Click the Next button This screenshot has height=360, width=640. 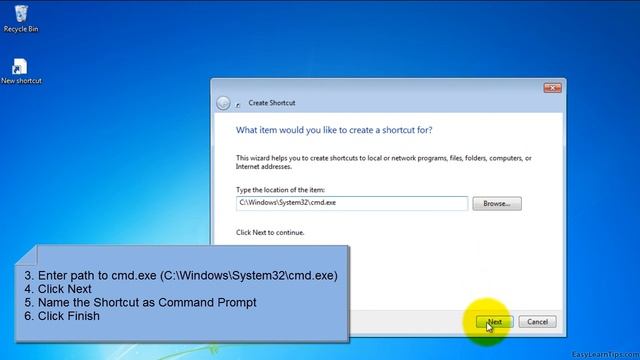point(495,322)
